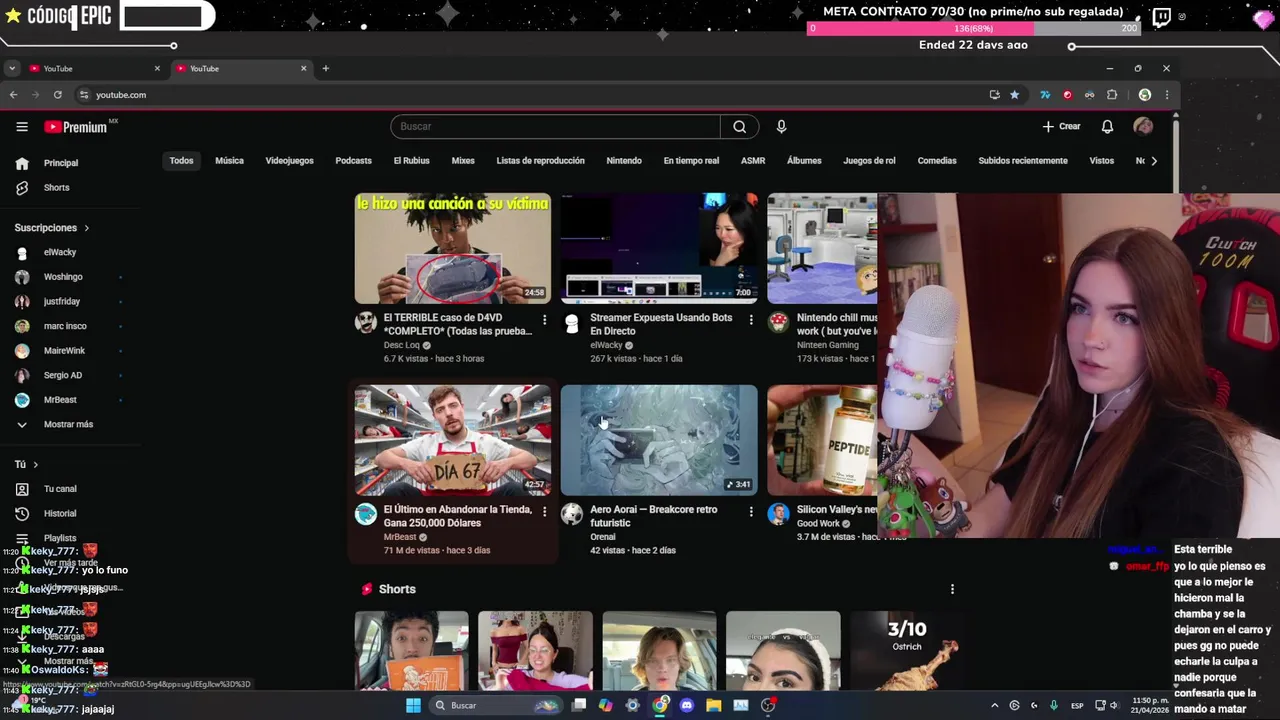Viewport: 1280px width, 720px height.
Task: Open the notifications bell
Action: click(x=1107, y=127)
